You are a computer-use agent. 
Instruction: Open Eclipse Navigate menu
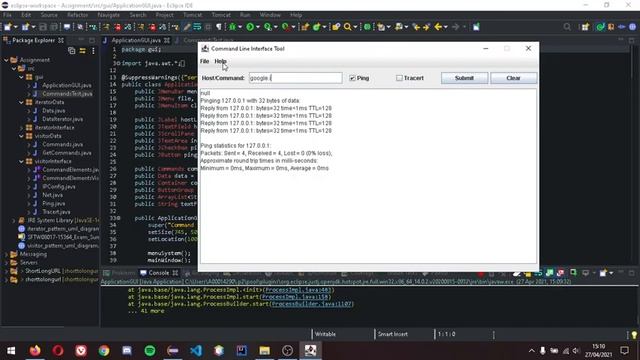109,15
